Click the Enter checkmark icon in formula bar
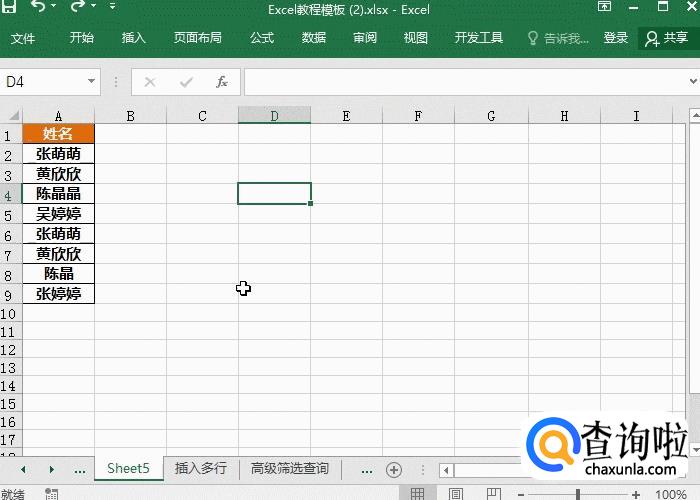Viewport: 700px width, 500px height. [186, 82]
